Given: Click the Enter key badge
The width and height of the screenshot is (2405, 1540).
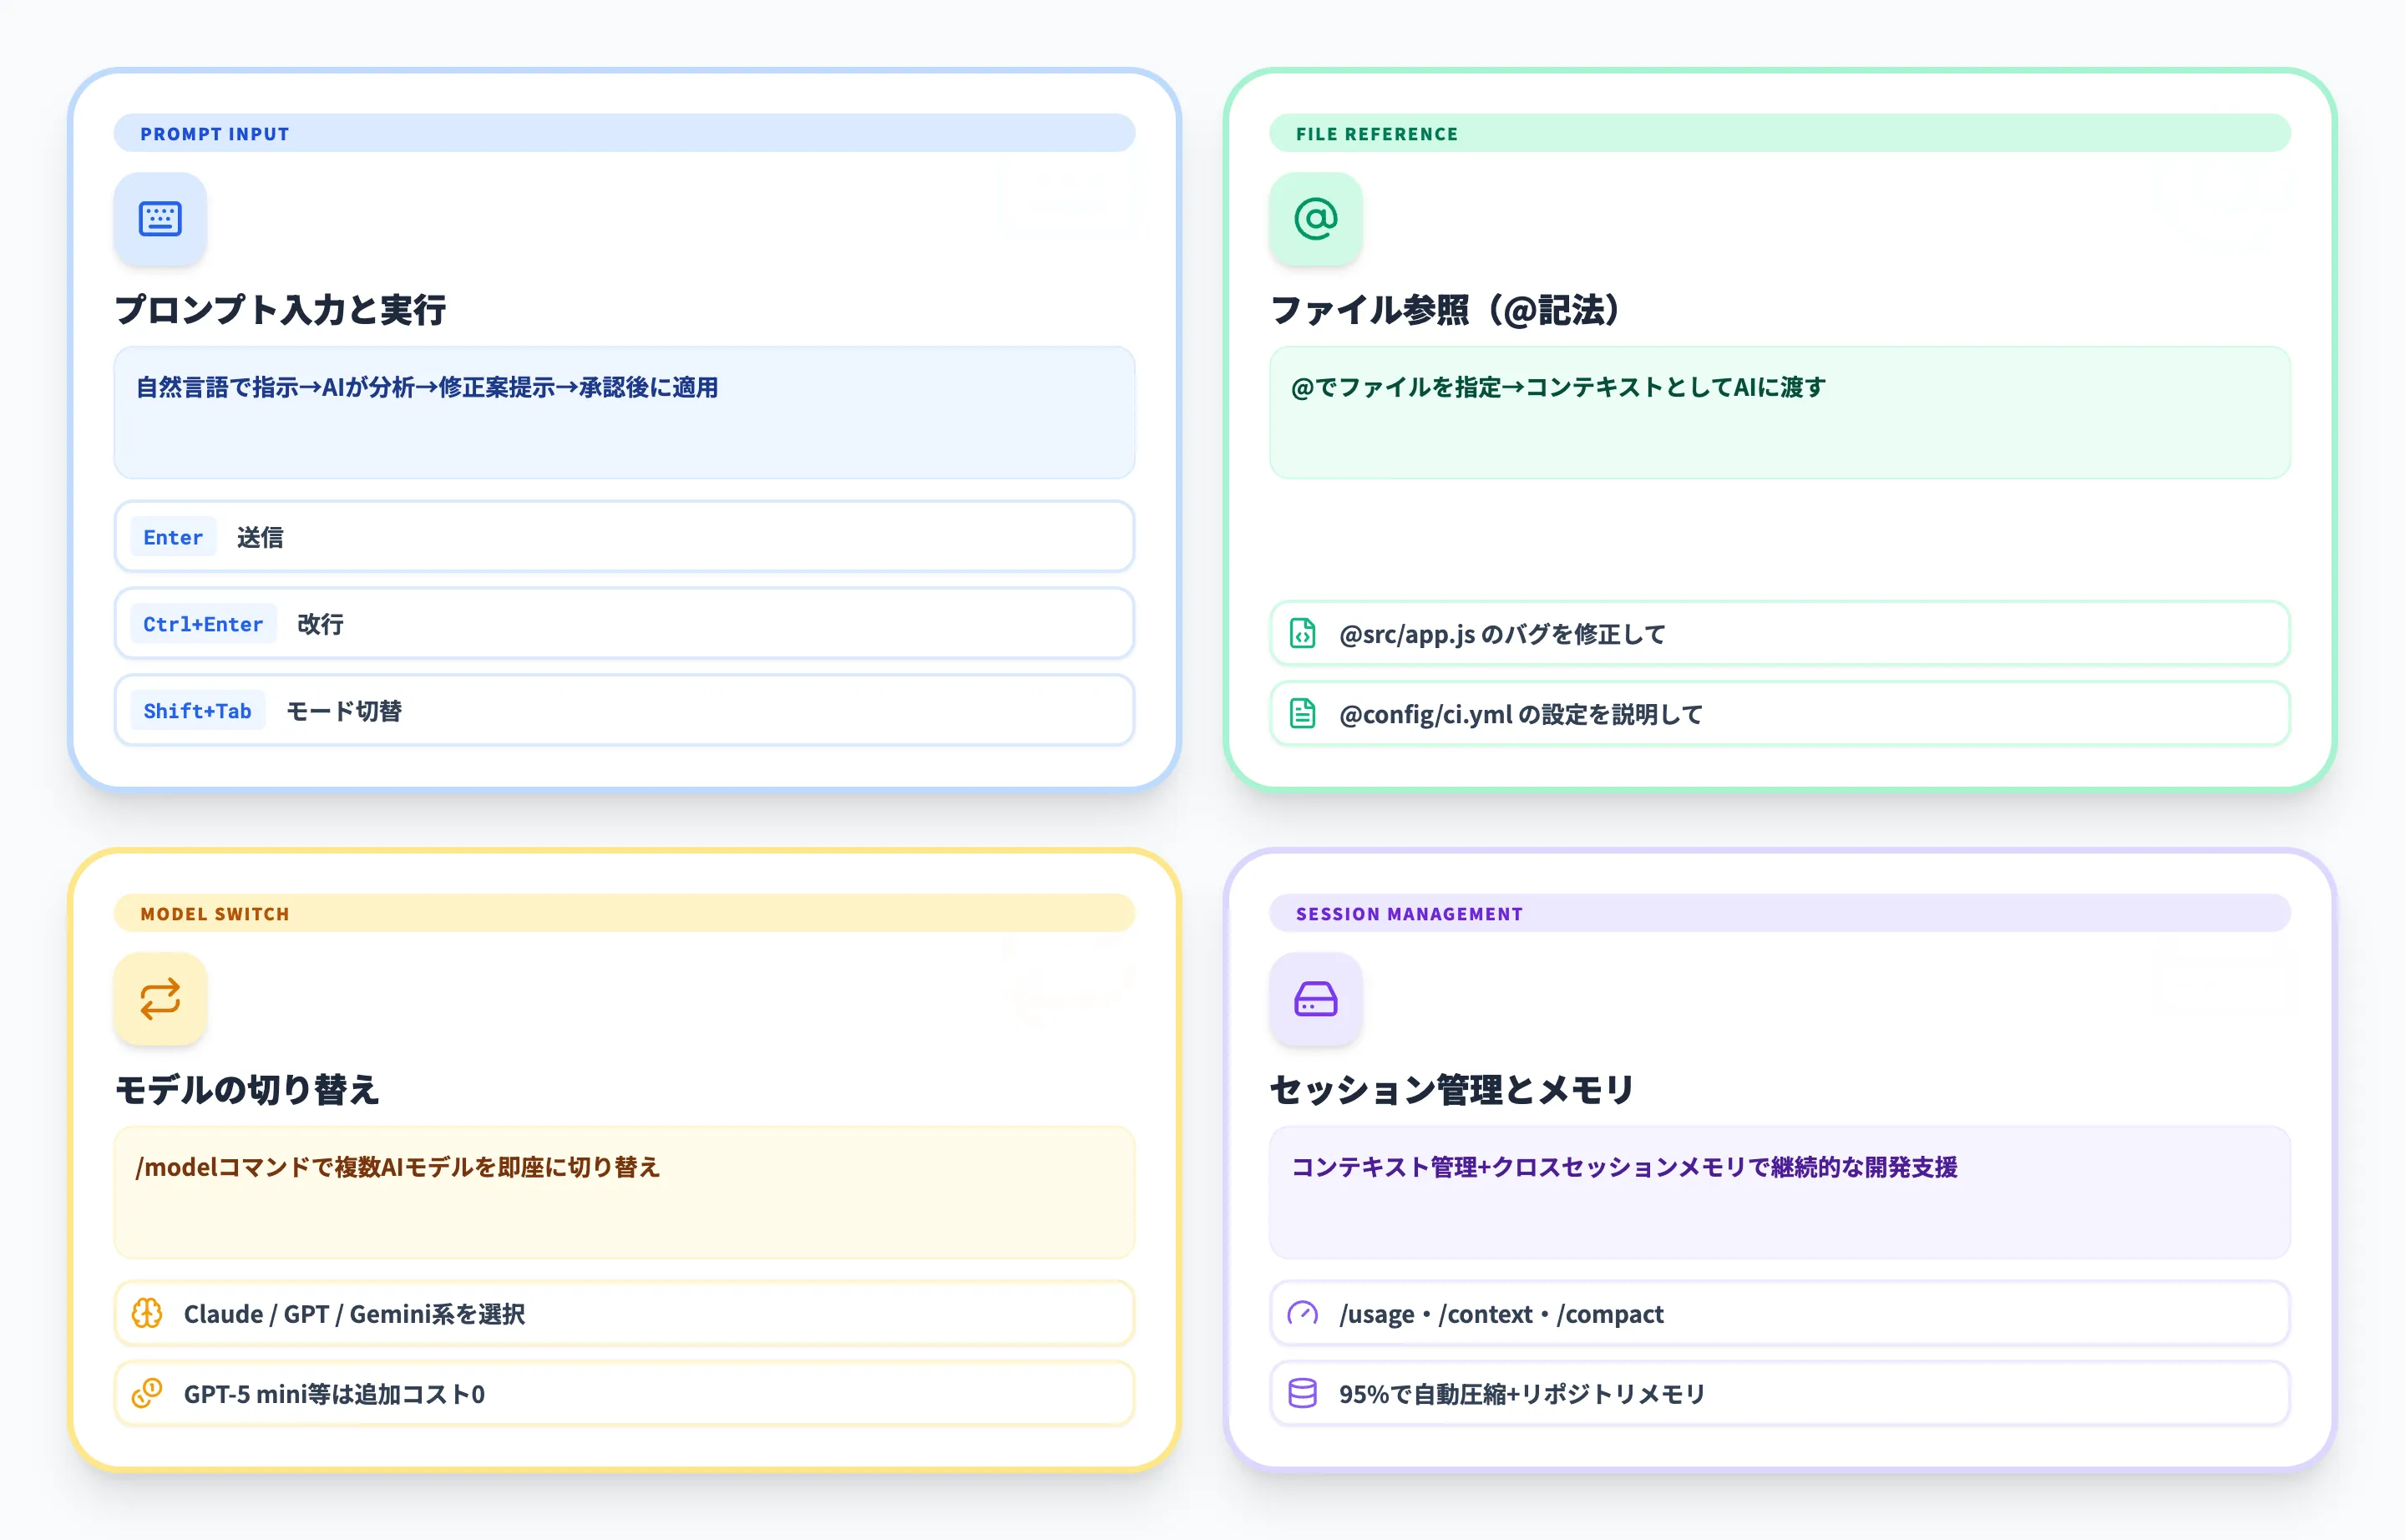Looking at the screenshot, I should [172, 537].
